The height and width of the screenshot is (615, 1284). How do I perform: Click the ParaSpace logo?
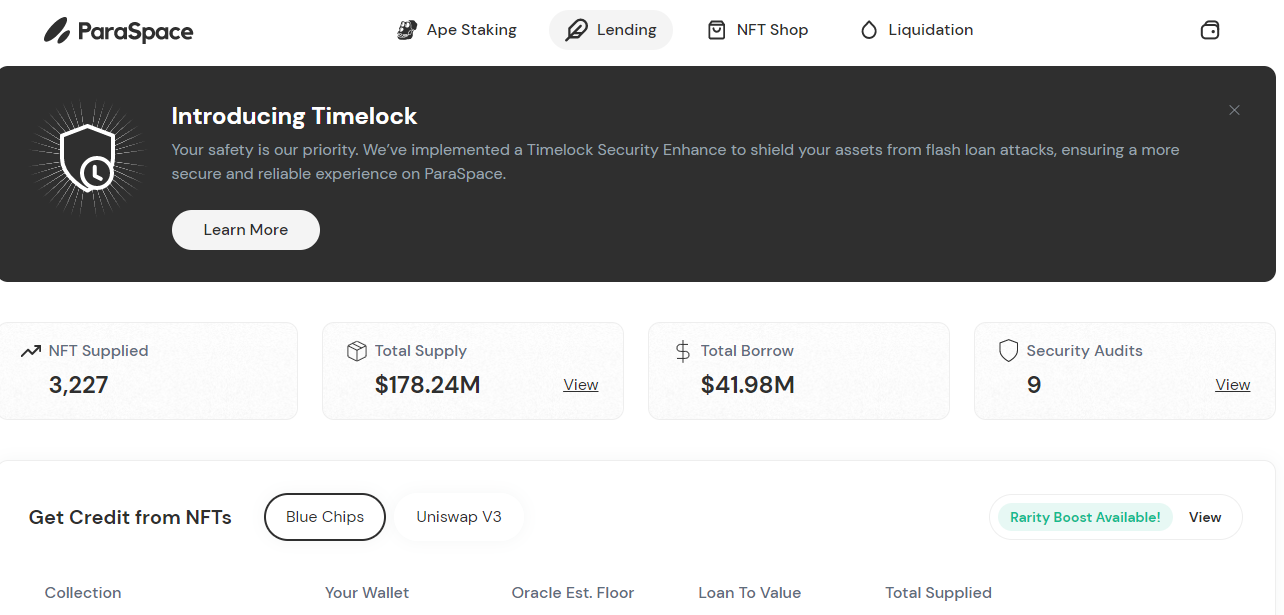pos(118,31)
